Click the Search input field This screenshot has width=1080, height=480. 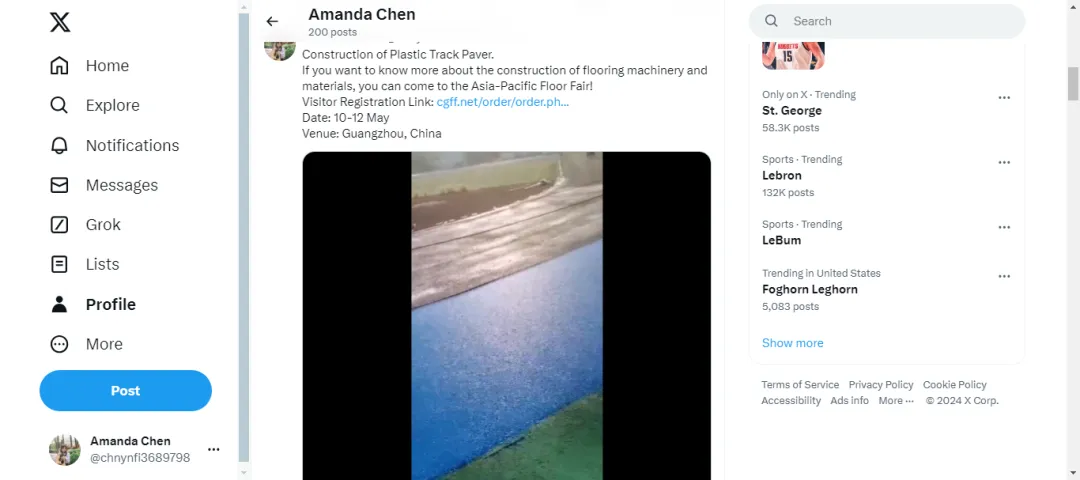click(887, 21)
